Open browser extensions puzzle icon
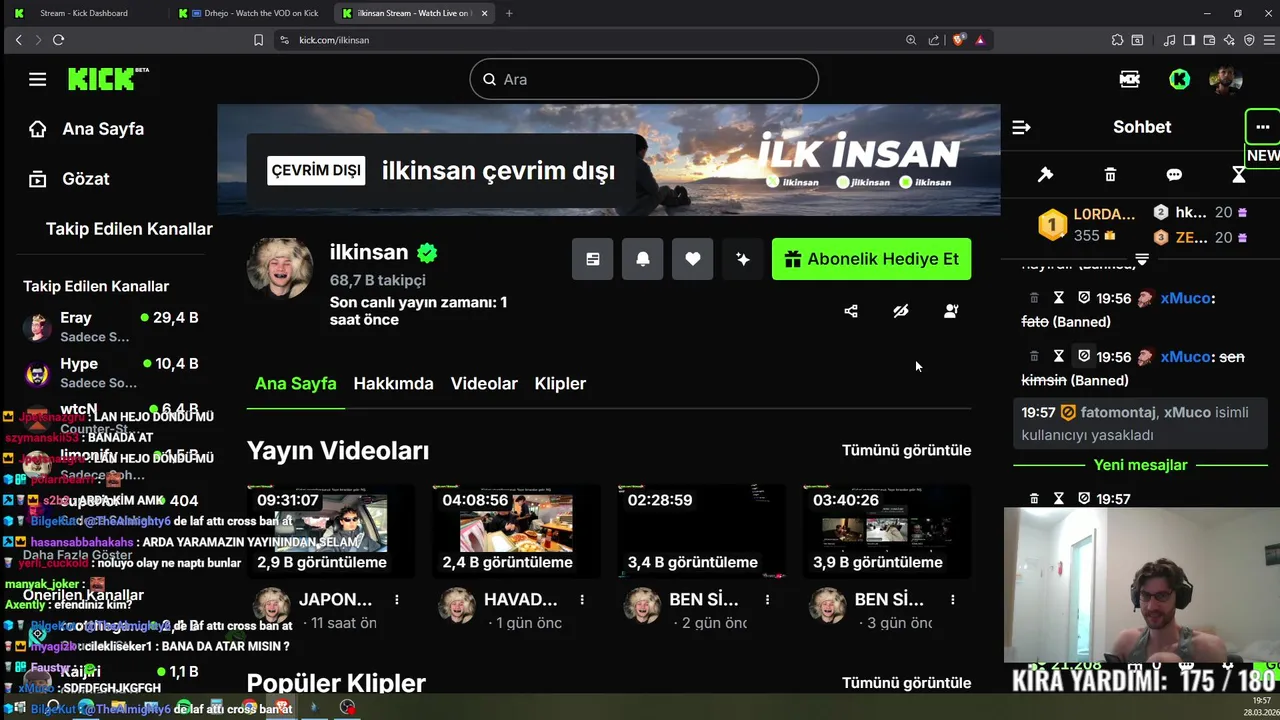 (1117, 40)
